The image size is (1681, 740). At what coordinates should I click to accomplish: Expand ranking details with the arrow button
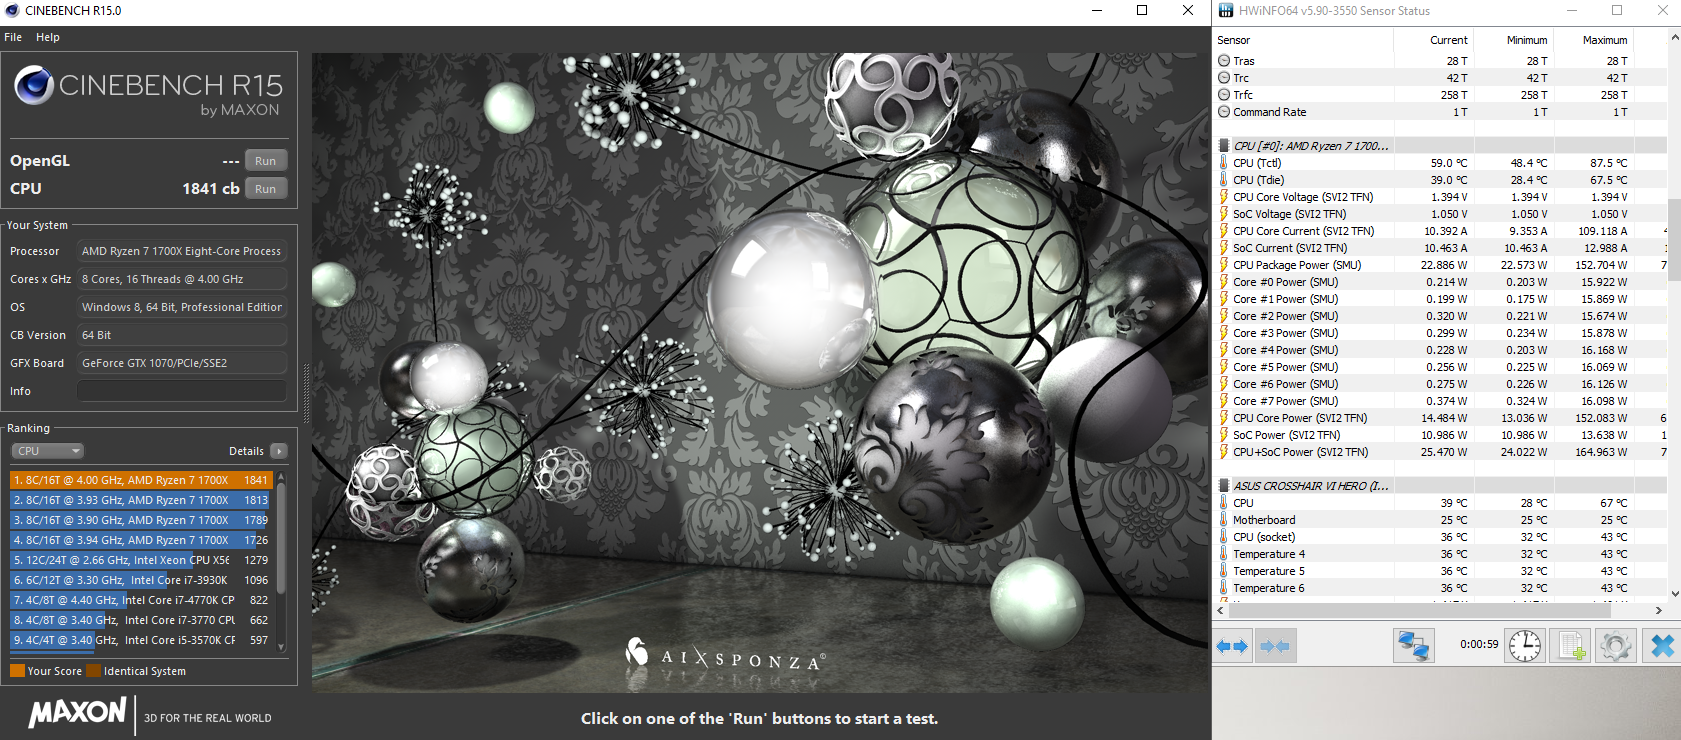279,451
